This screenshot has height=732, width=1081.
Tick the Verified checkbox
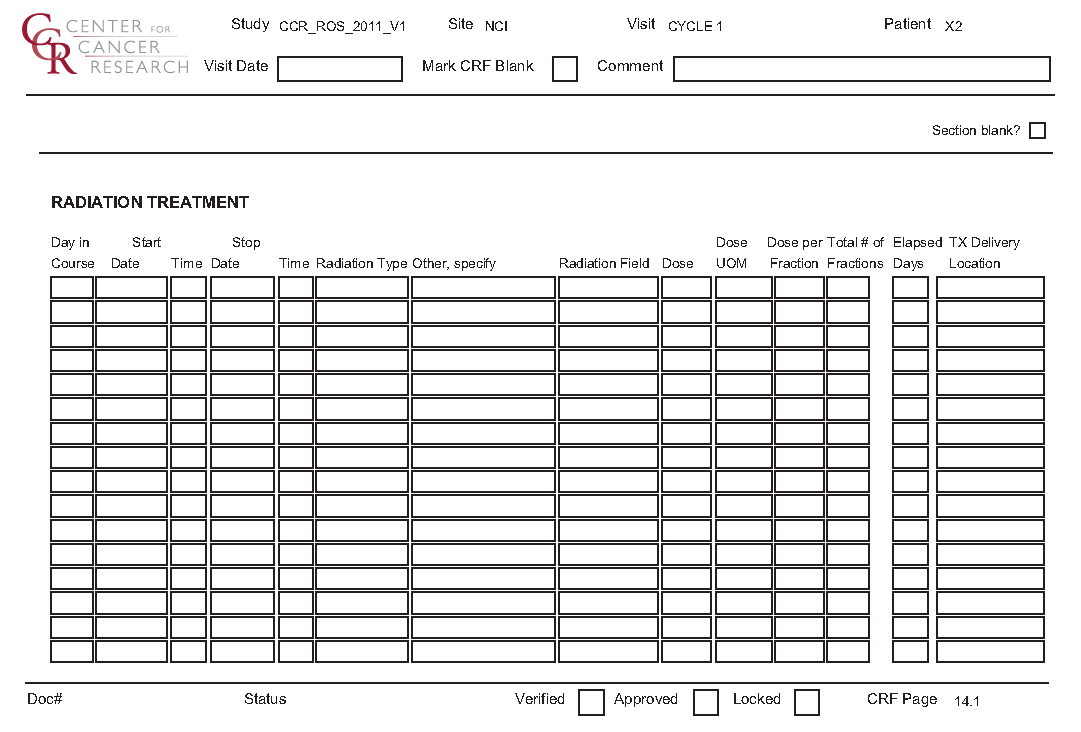pyautogui.click(x=591, y=702)
